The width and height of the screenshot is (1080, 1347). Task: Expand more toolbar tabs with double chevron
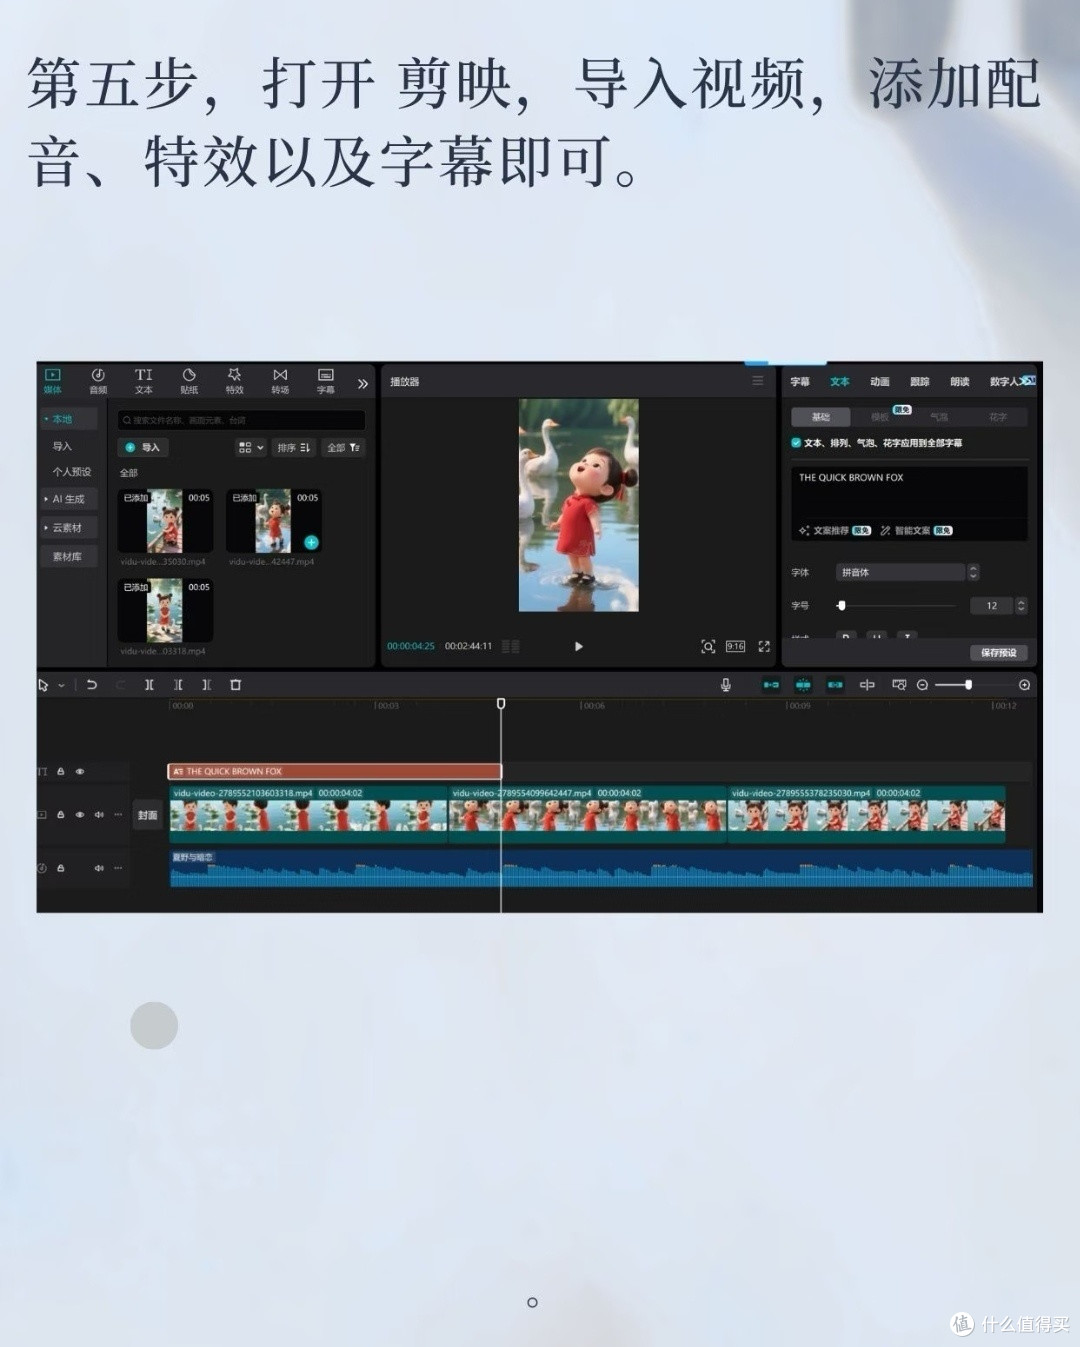tap(362, 383)
